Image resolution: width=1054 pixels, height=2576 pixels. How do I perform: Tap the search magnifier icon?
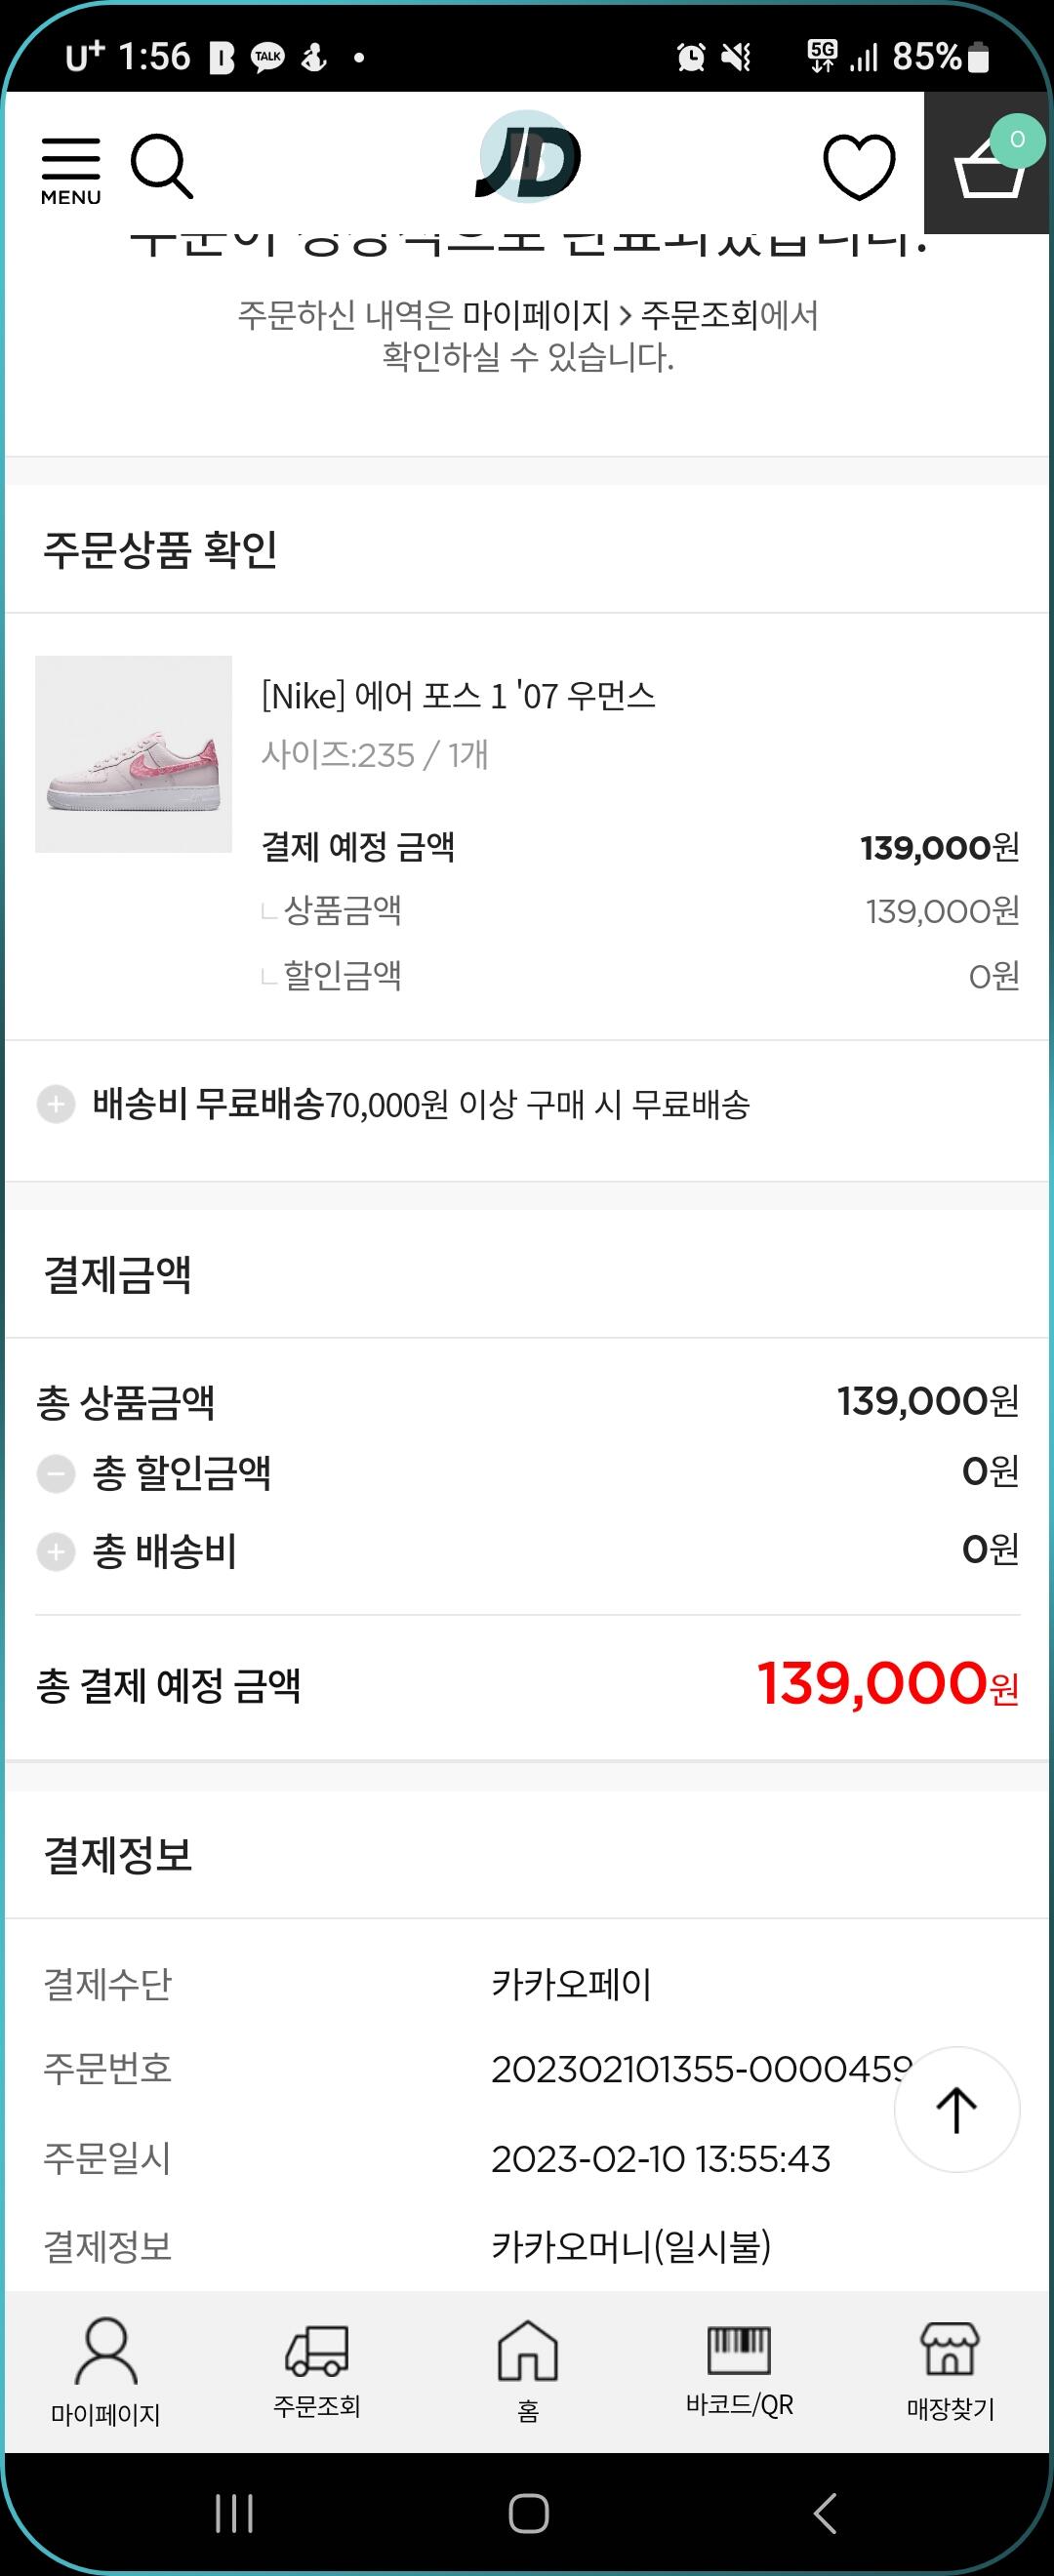(x=161, y=166)
